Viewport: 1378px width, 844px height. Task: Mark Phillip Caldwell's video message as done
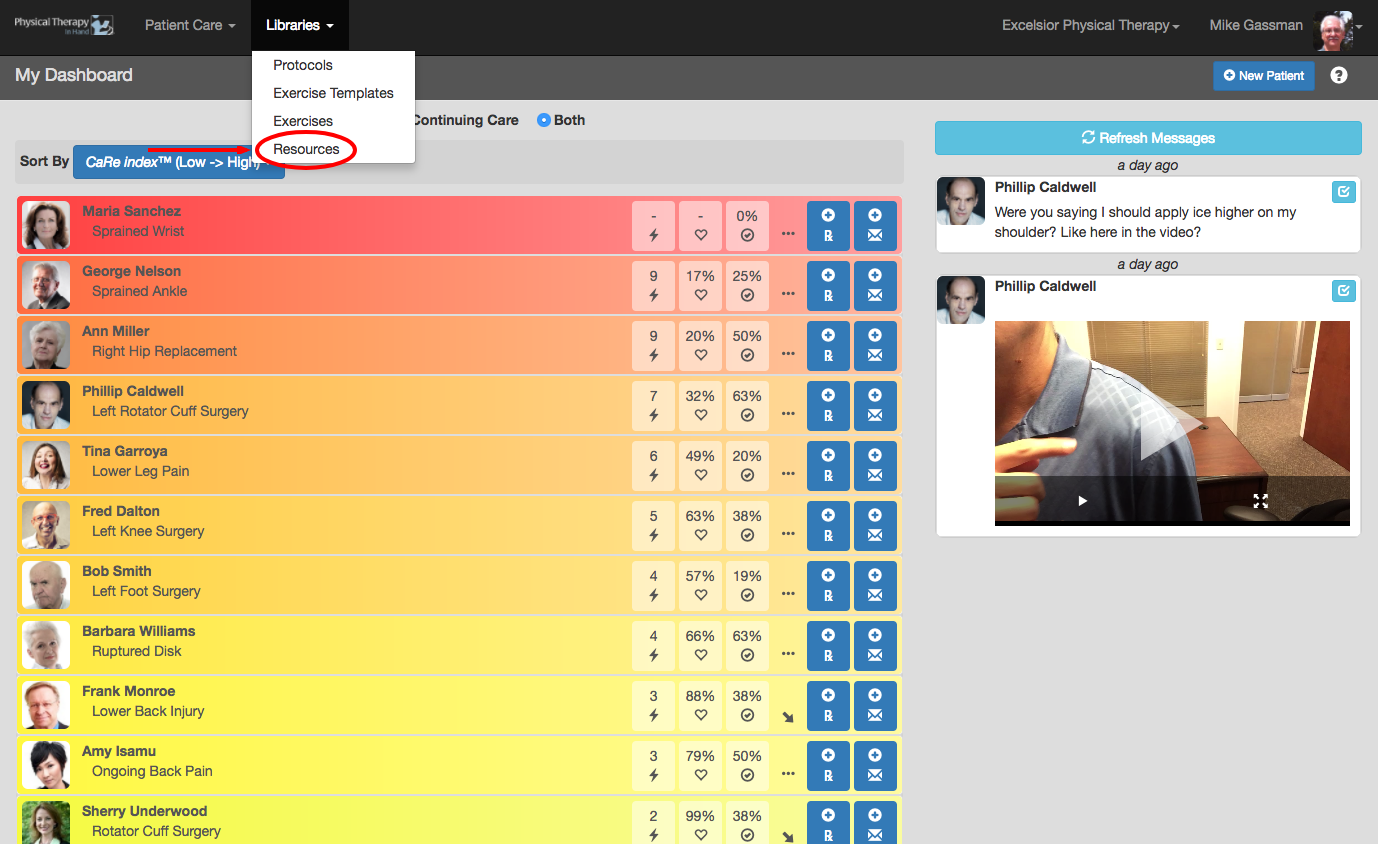(1344, 291)
